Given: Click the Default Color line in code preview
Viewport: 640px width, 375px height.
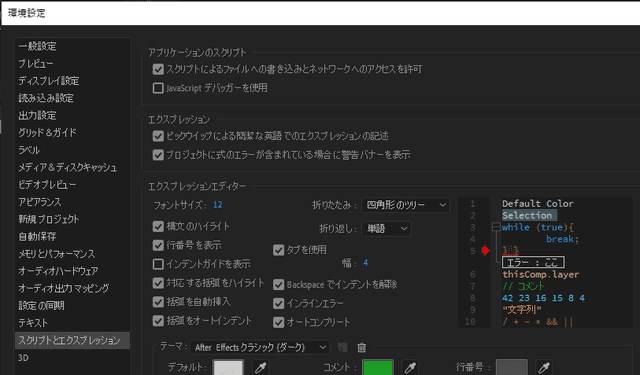Looking at the screenshot, I should tap(538, 204).
